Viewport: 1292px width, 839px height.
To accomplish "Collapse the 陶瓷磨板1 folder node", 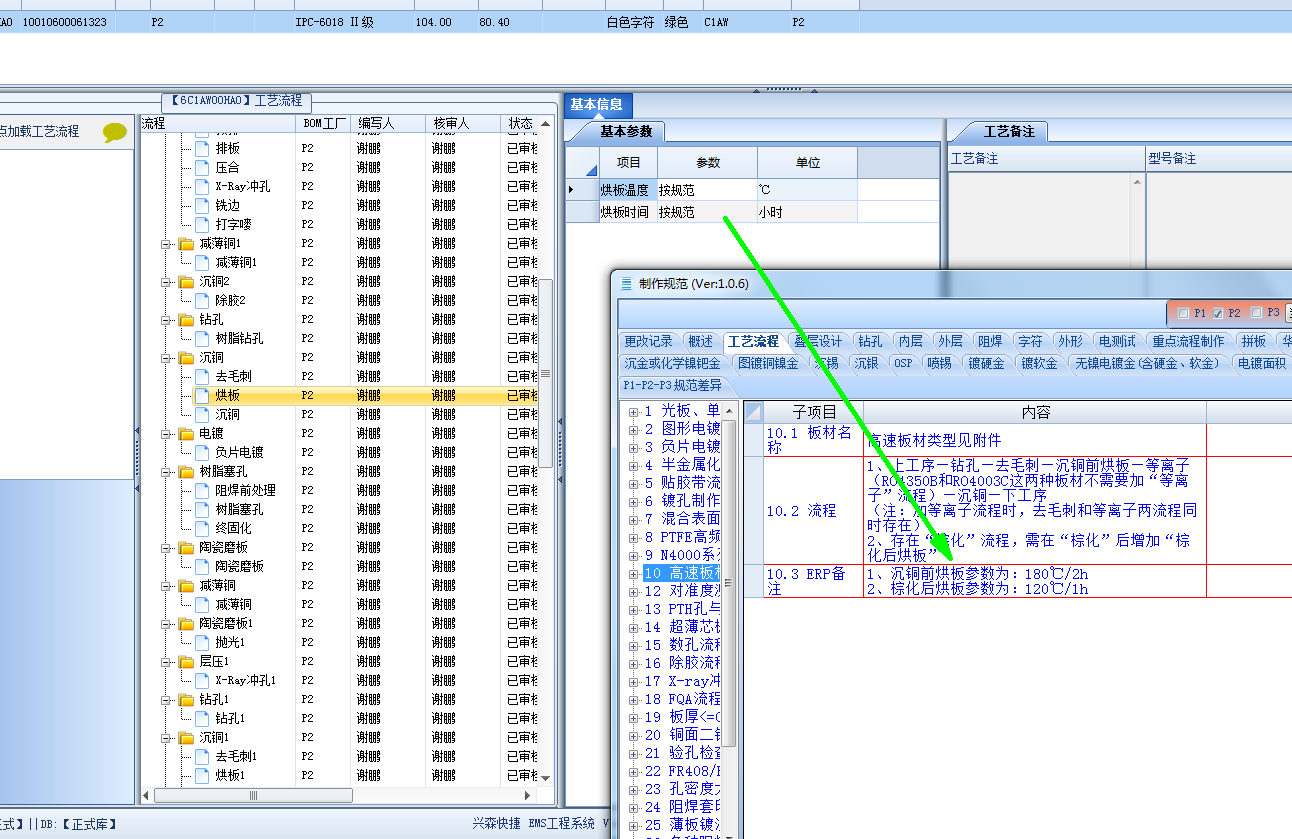I will (167, 623).
